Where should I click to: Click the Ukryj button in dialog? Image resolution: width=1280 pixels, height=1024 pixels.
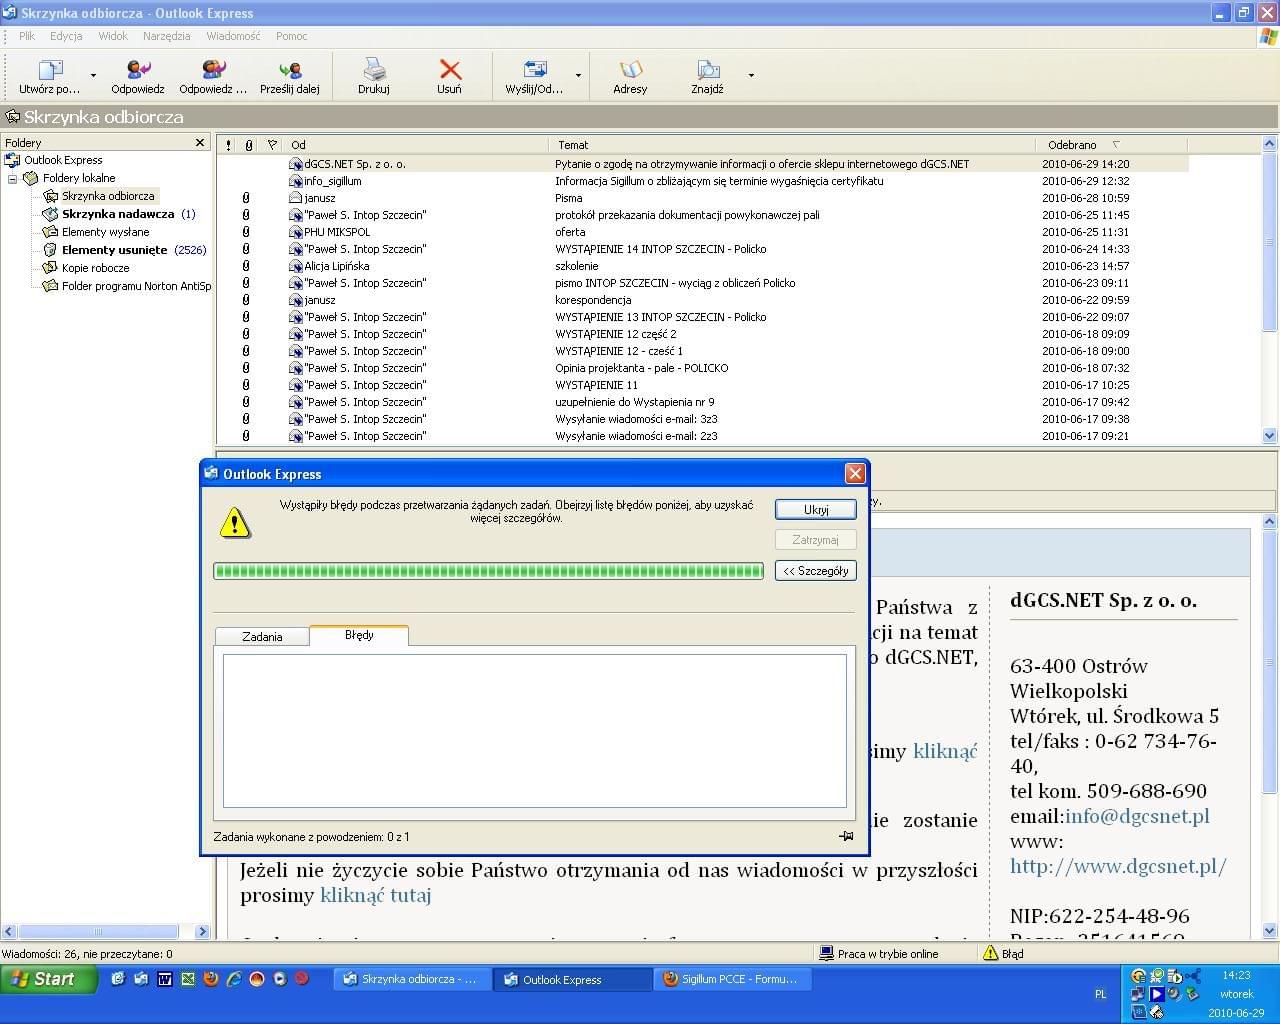tap(816, 509)
